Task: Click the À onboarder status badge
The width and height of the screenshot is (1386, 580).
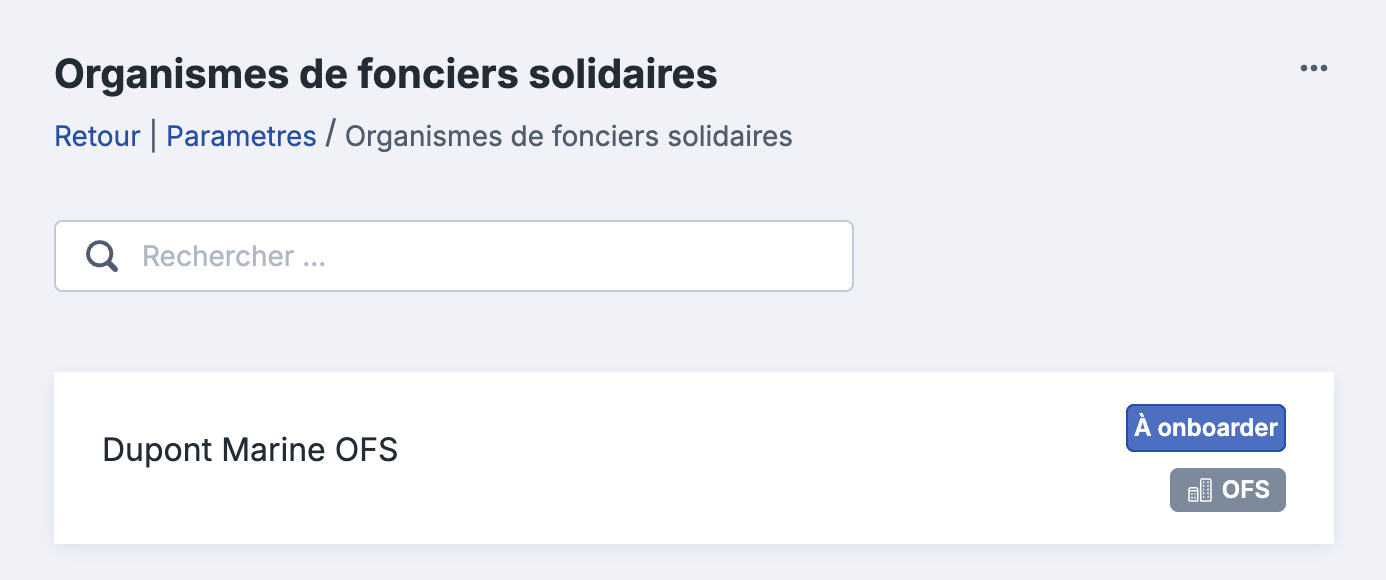Action: 1206,428
